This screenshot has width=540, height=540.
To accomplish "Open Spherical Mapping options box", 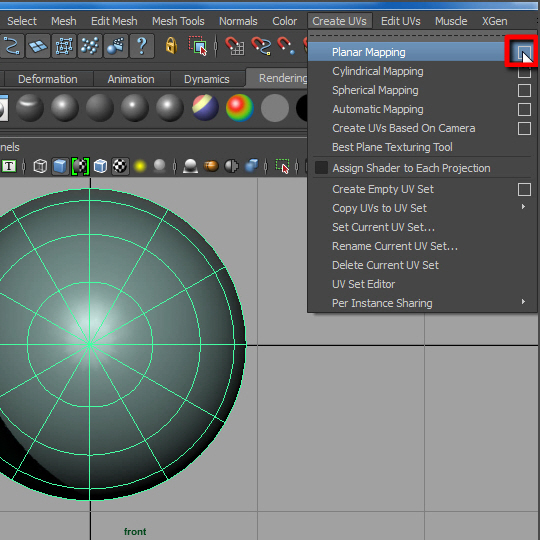I will click(524, 91).
